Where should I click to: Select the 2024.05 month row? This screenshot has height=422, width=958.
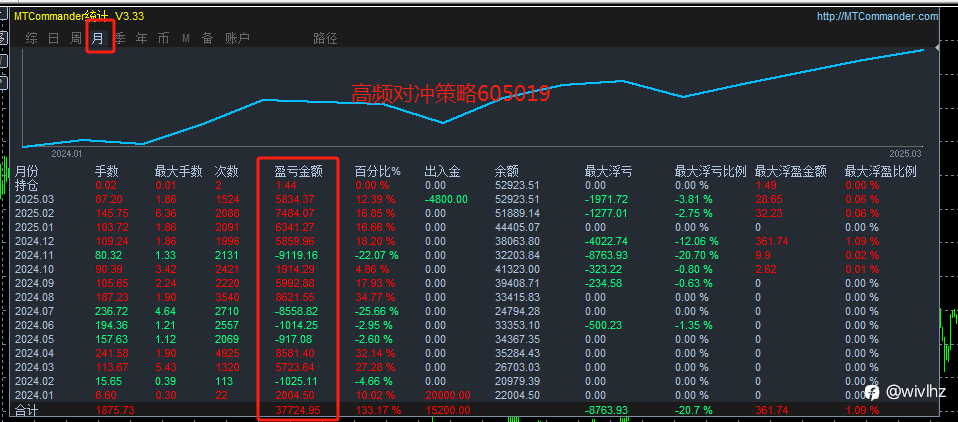(x=32, y=339)
